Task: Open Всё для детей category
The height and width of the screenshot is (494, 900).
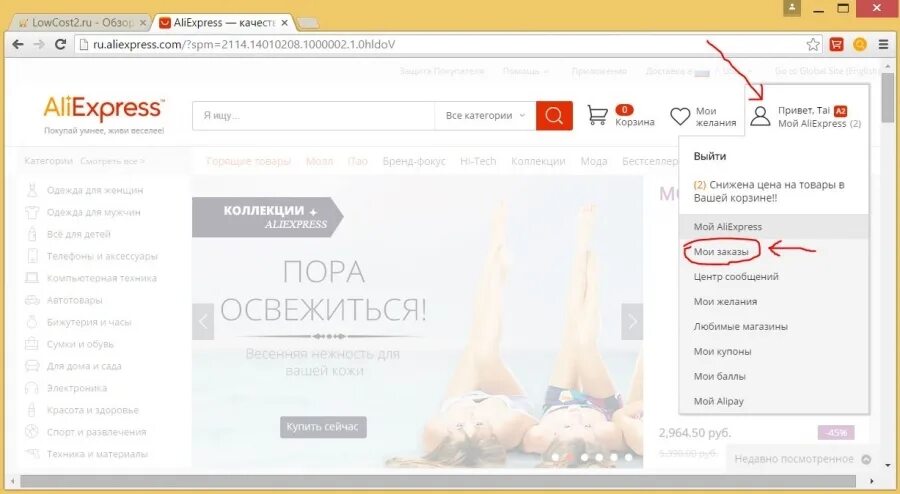Action: click(x=79, y=234)
